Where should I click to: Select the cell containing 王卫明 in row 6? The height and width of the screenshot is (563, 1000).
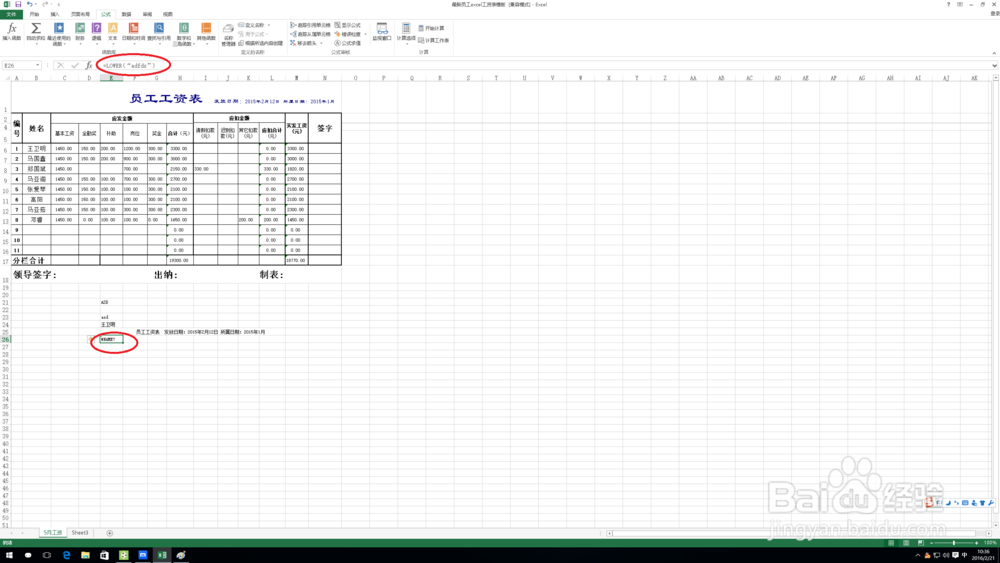pos(36,149)
